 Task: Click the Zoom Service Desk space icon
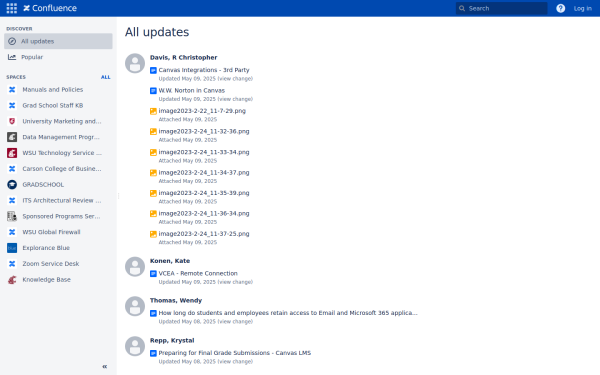(12, 264)
